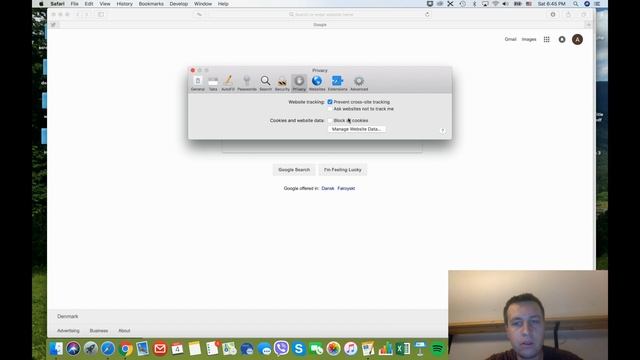Open Viber from the Dock

click(x=281, y=349)
